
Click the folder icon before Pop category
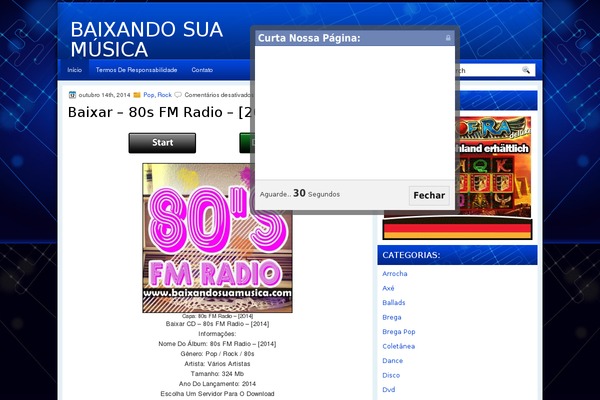[137, 95]
